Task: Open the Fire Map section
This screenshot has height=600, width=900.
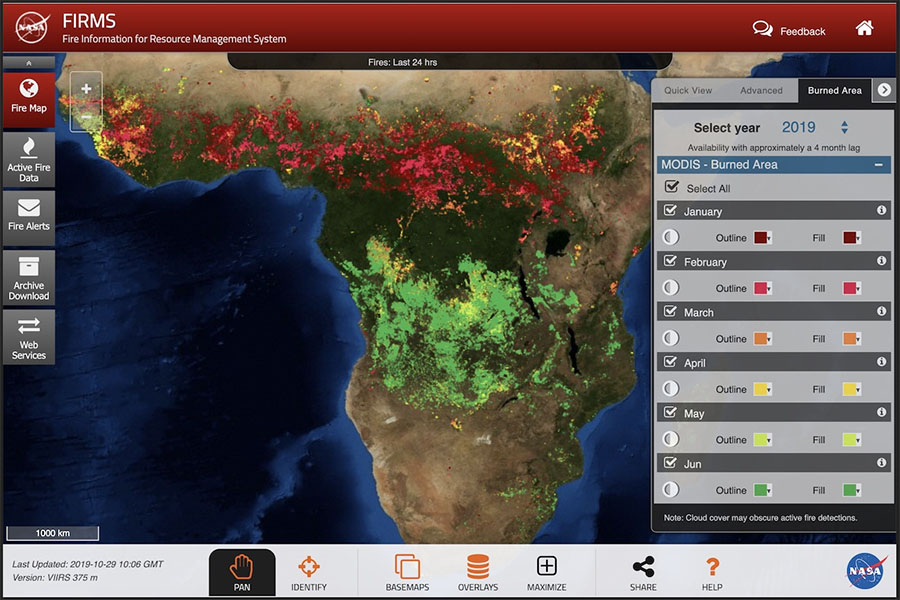Action: [x=29, y=99]
